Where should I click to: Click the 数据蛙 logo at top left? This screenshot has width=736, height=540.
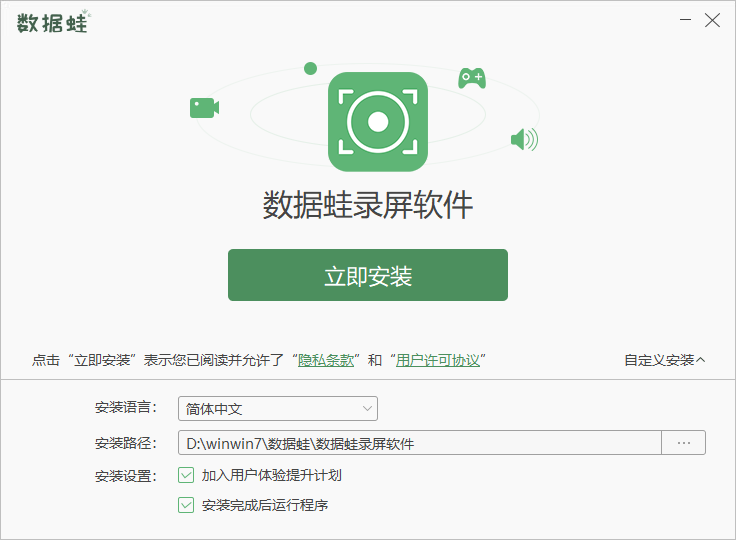[53, 22]
